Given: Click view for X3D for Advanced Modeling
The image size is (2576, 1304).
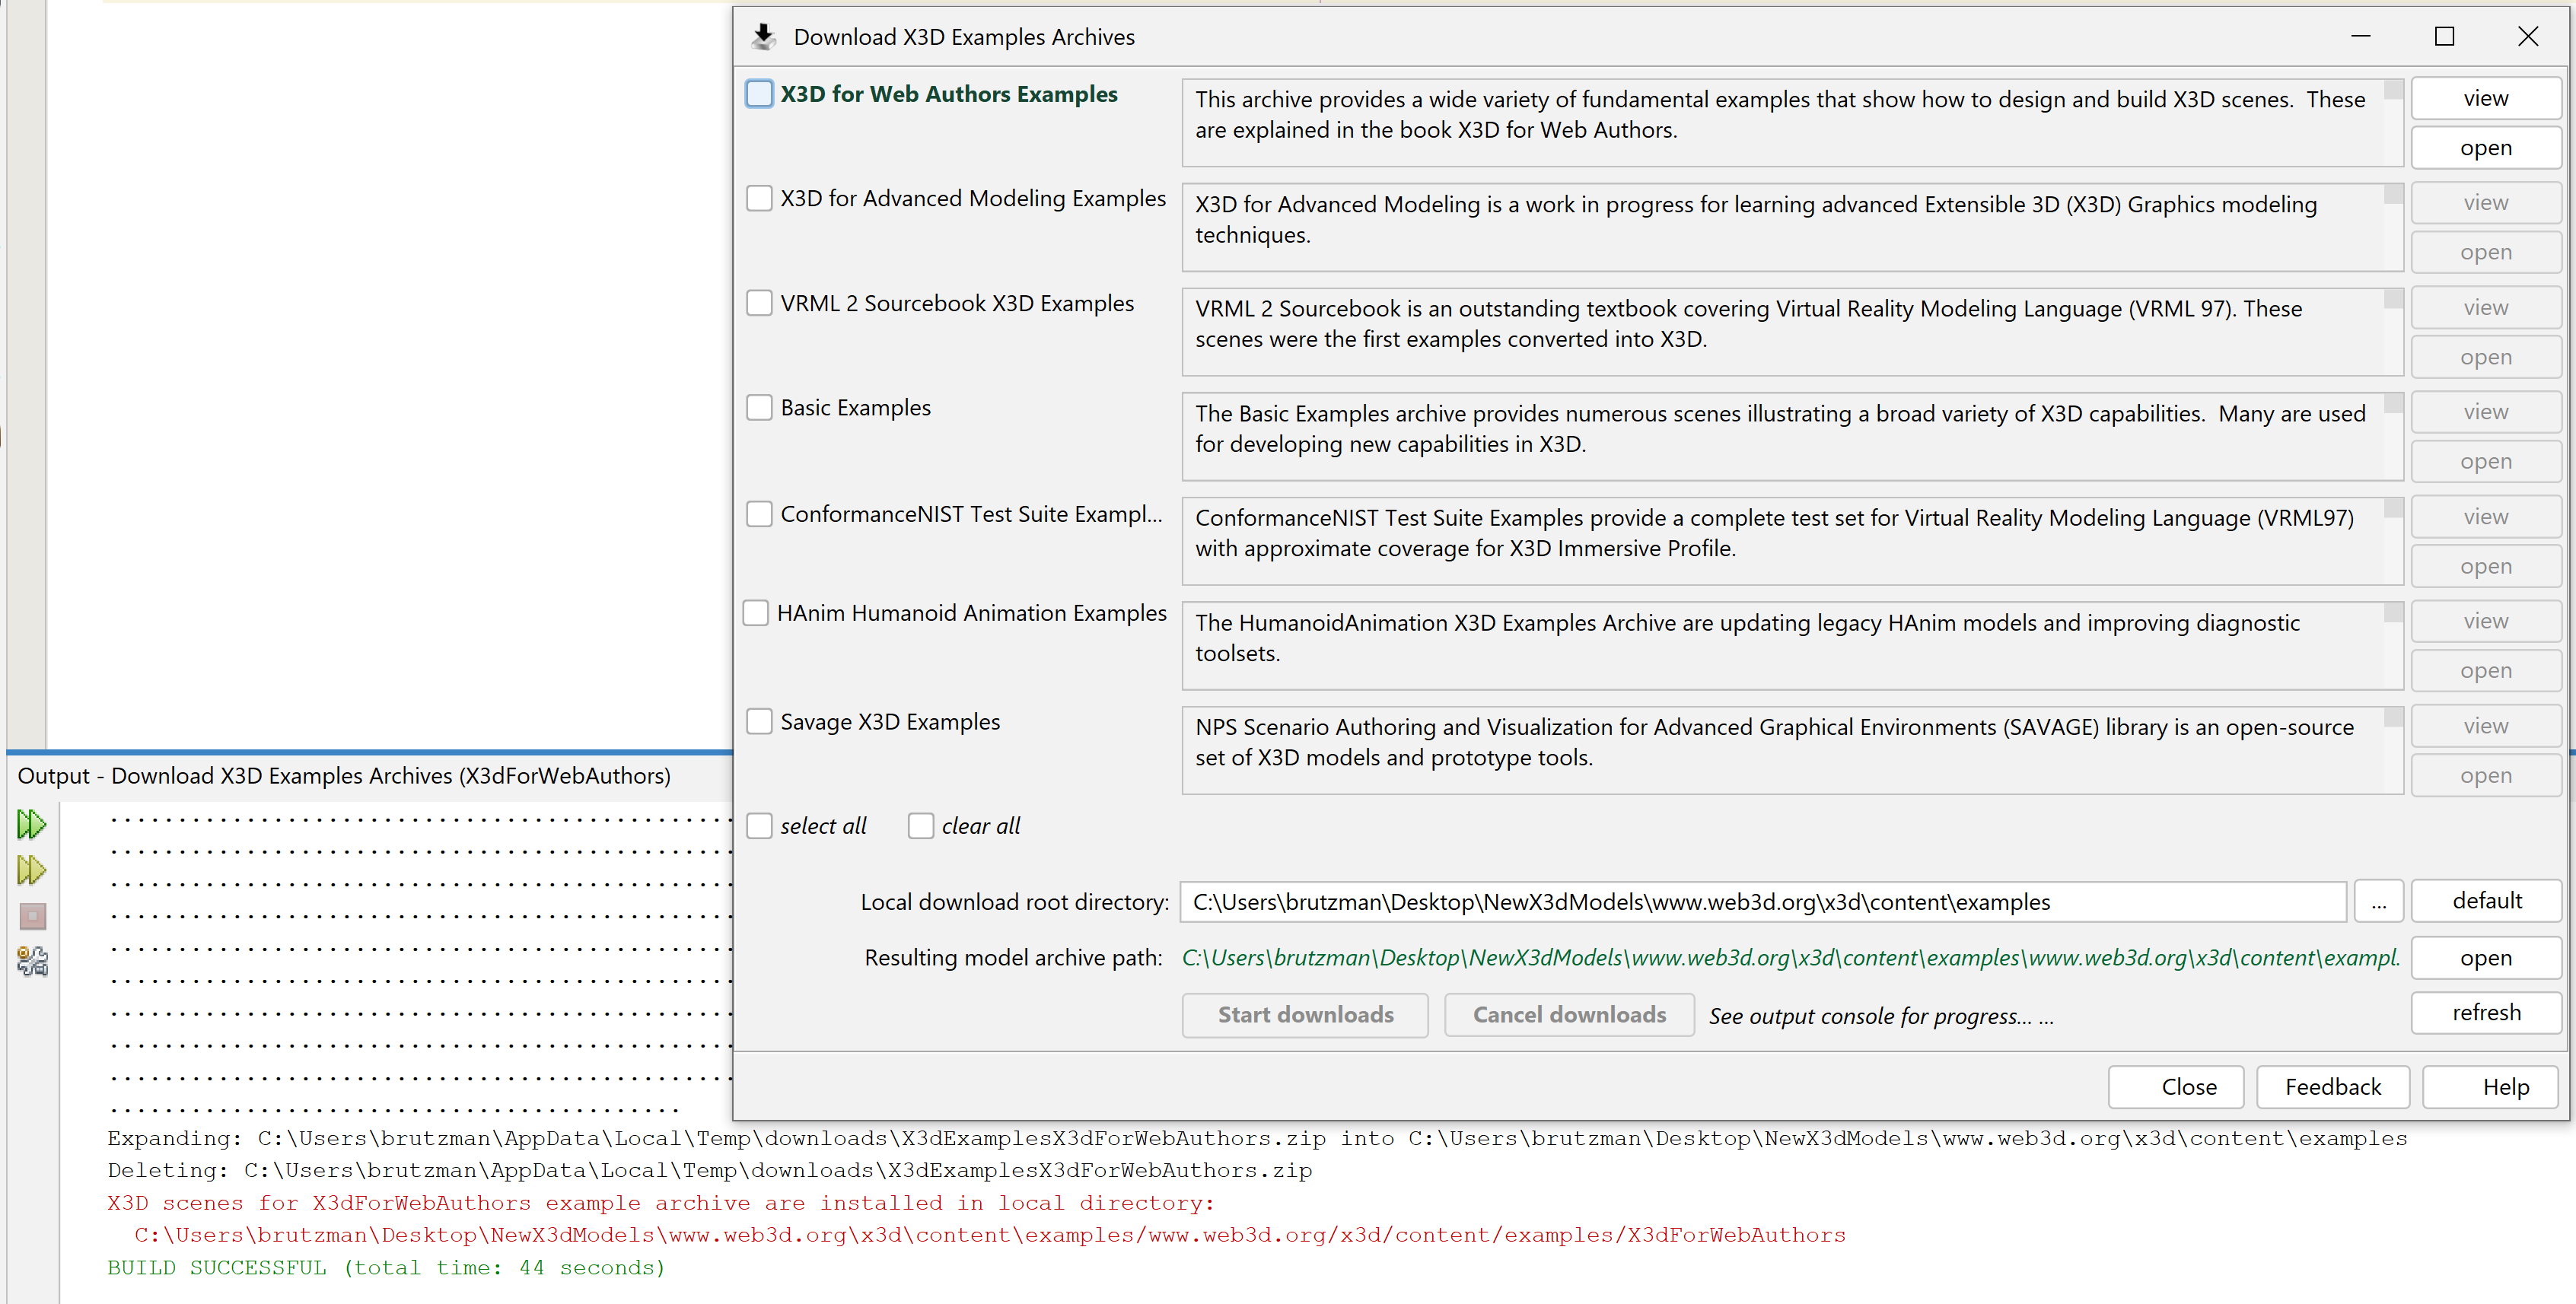Looking at the screenshot, I should coord(2485,203).
